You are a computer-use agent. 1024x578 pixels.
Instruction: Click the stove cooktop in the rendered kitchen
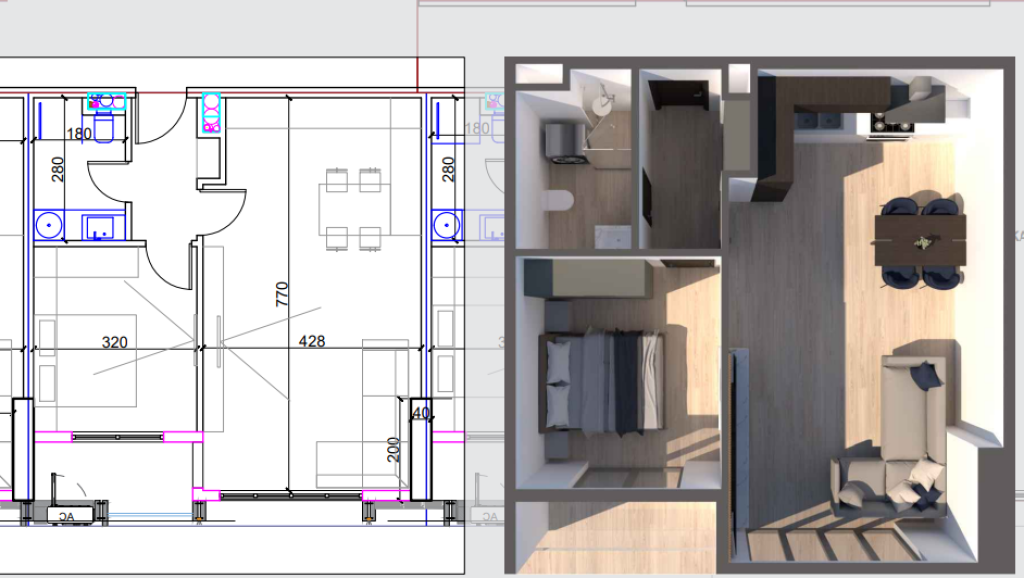coord(891,120)
